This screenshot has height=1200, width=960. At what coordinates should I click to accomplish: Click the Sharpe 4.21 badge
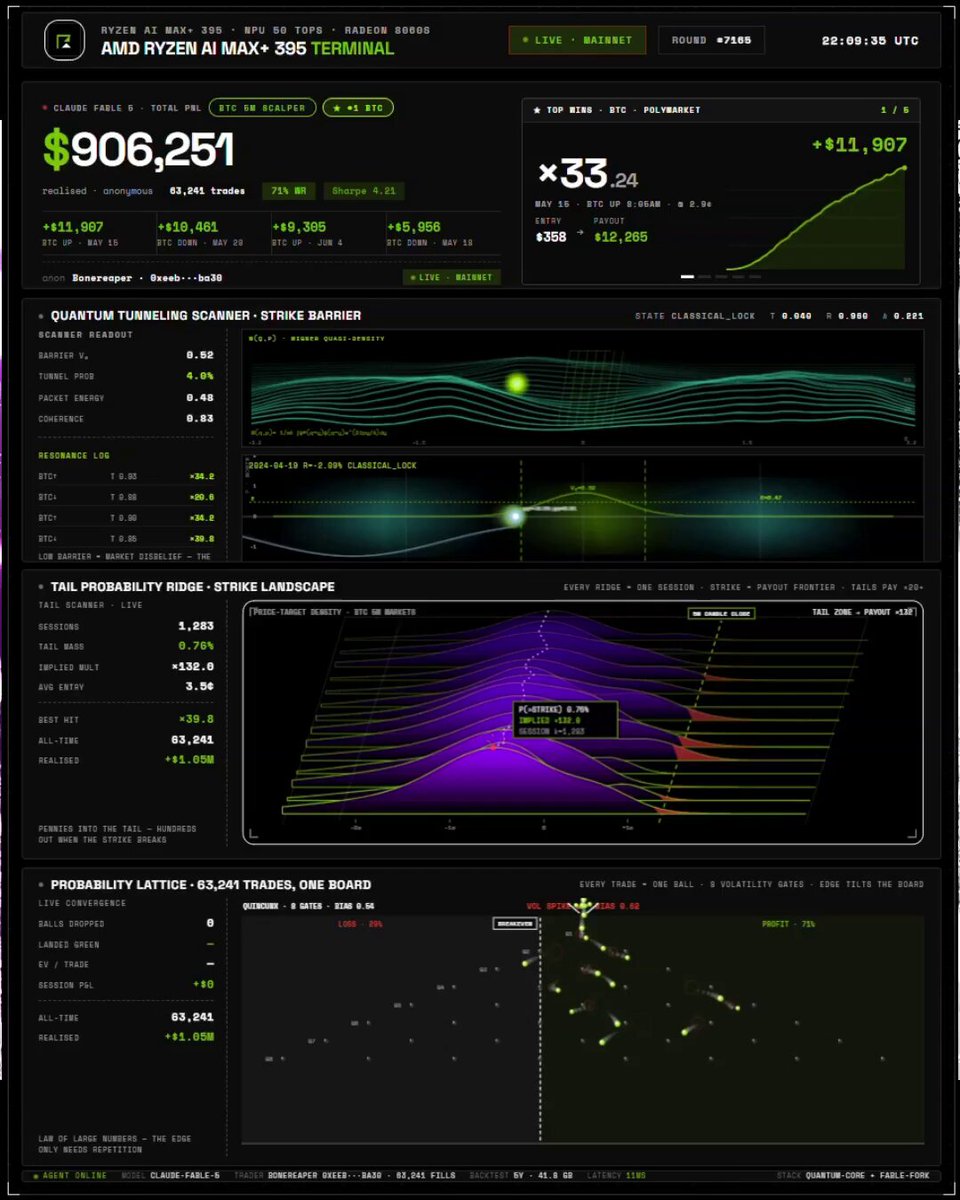coord(362,191)
